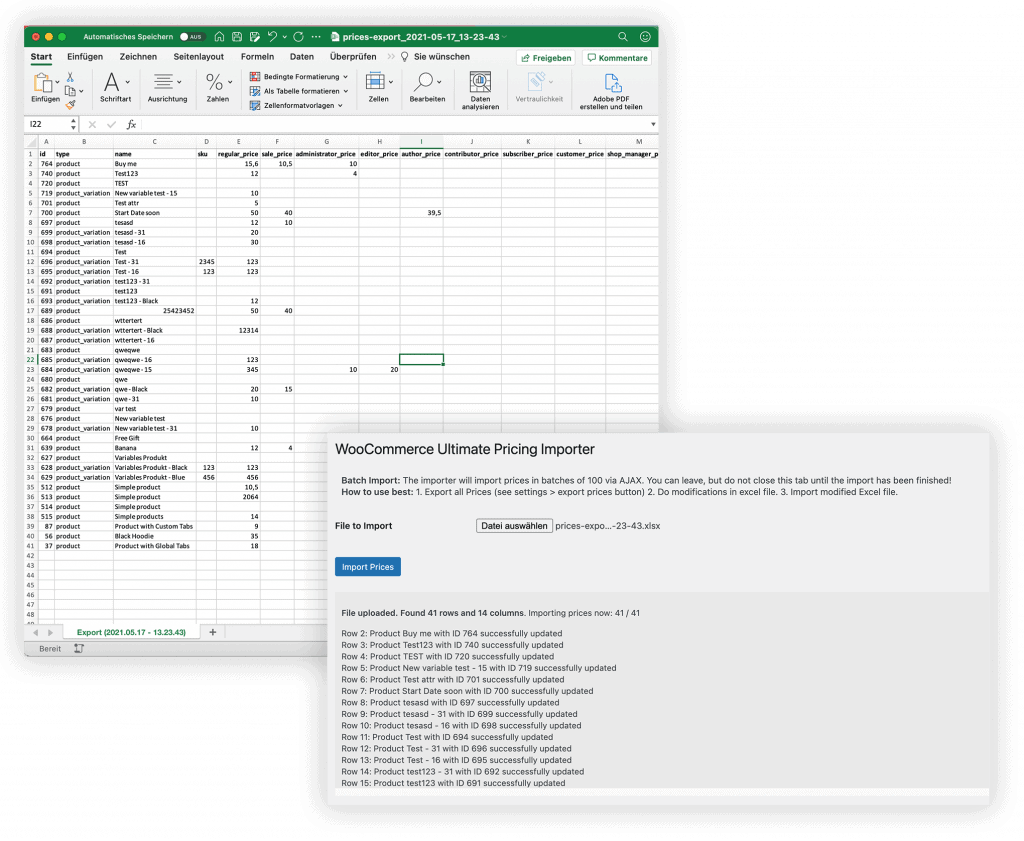The image size is (1024, 841).
Task: Click 'Row 2: Product Buy me' log line
Action: (x=452, y=633)
